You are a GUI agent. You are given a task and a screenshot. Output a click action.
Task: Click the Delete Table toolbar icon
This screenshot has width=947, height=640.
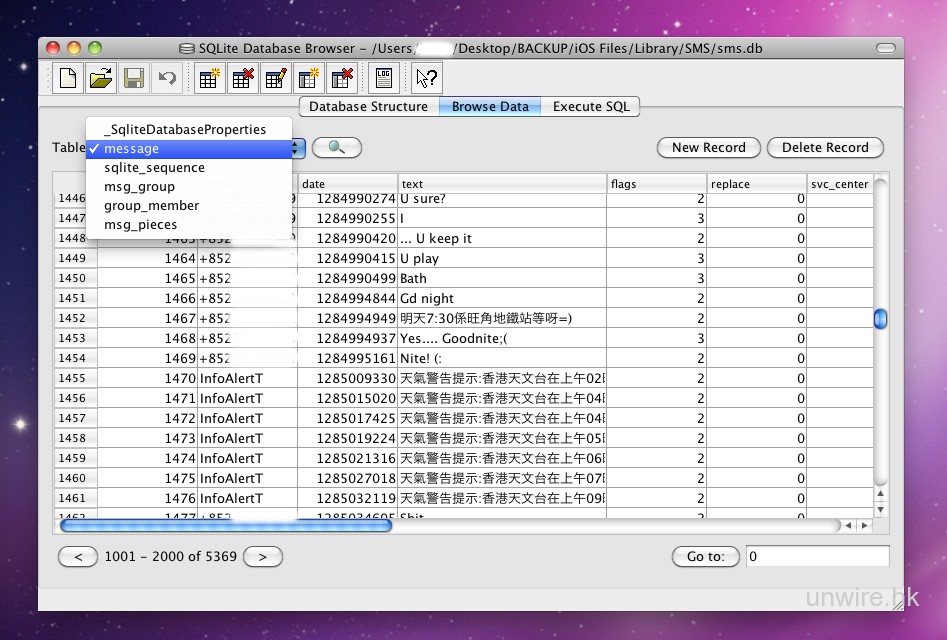pos(243,78)
